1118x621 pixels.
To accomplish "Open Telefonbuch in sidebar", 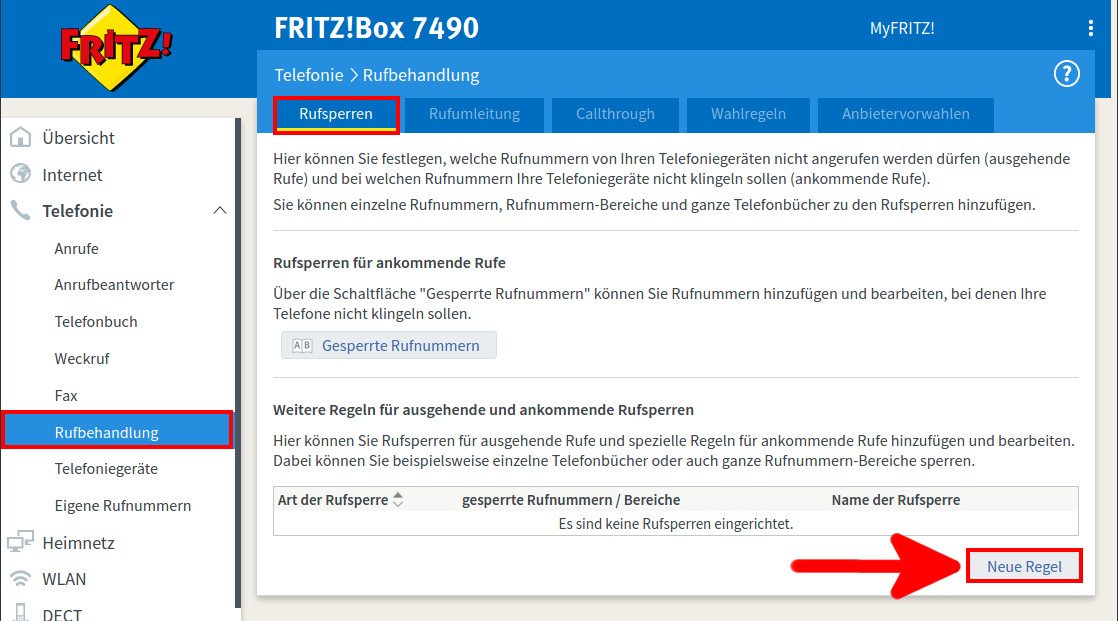I will pyautogui.click(x=96, y=322).
